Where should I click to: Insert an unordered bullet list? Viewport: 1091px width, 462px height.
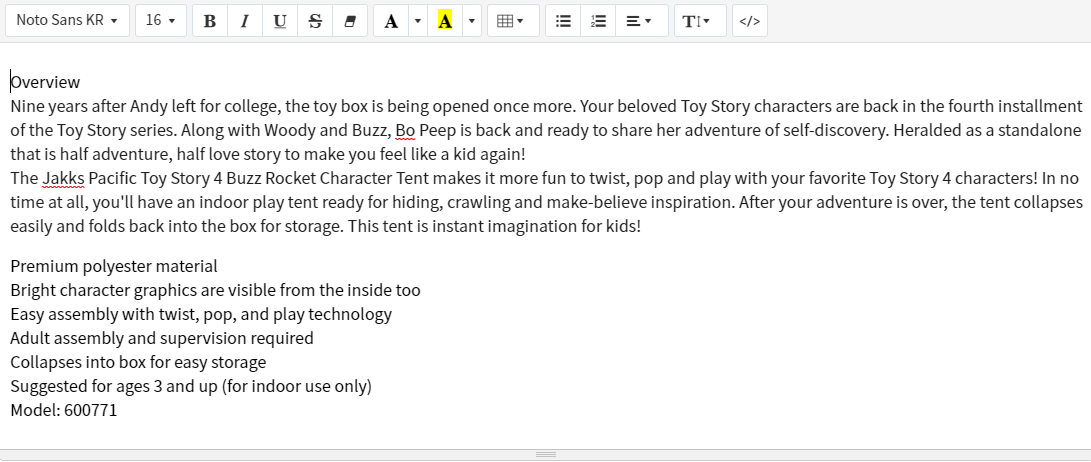pyautogui.click(x=563, y=20)
